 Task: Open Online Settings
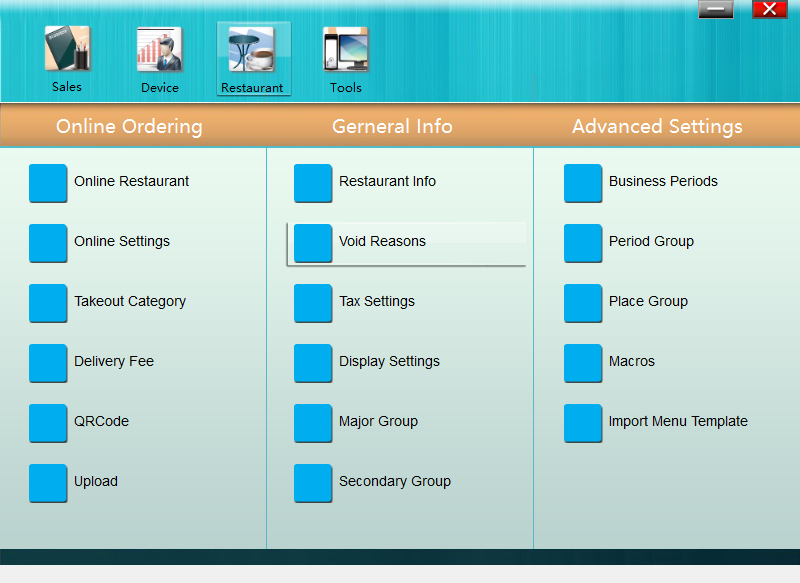pos(122,241)
